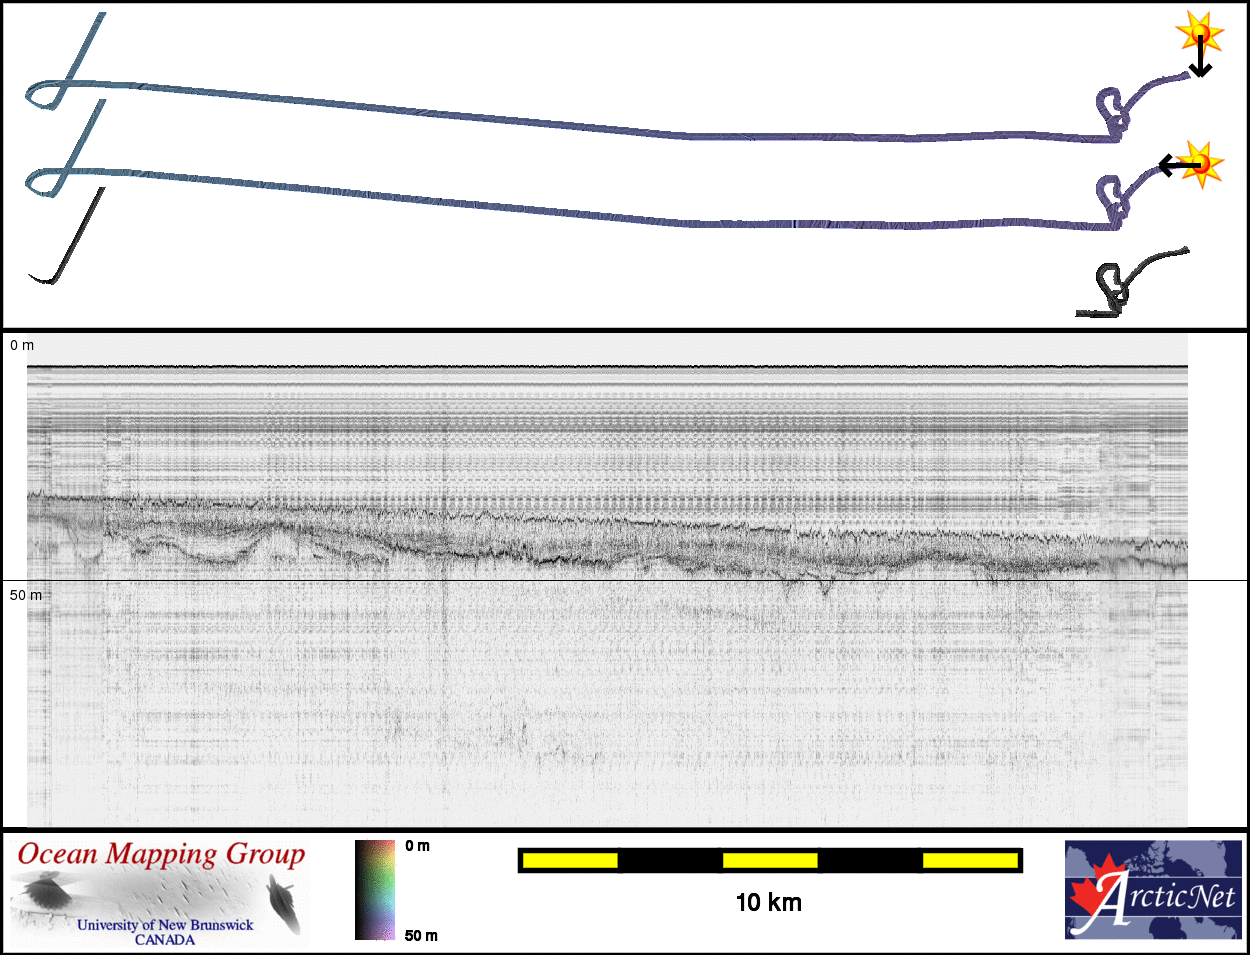Click the starburst marker at the top-right corner
1250x955 pixels.
[x=1201, y=34]
